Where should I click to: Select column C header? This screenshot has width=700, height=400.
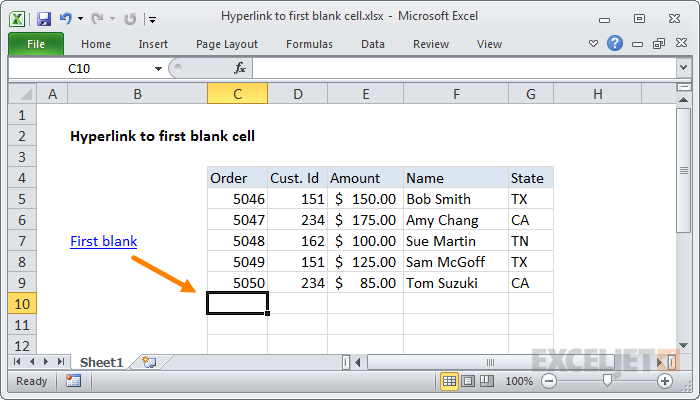tap(238, 94)
